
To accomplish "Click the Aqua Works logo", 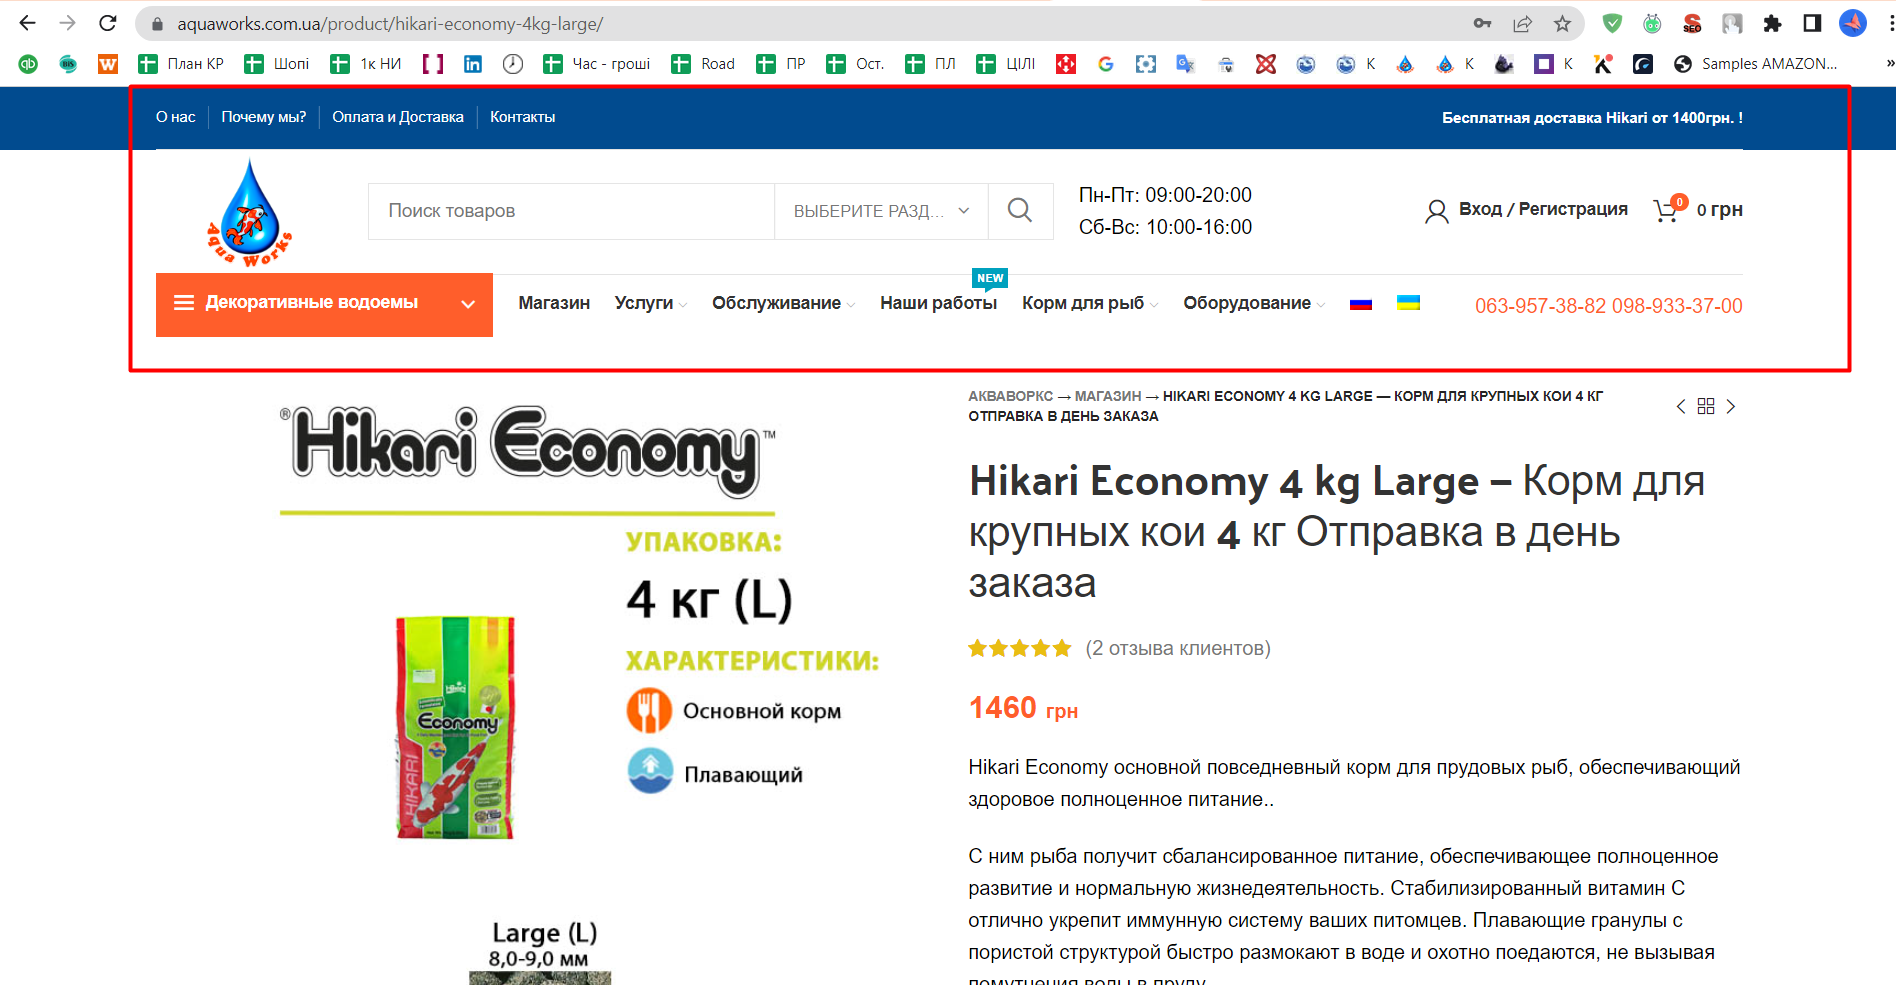I will (249, 213).
